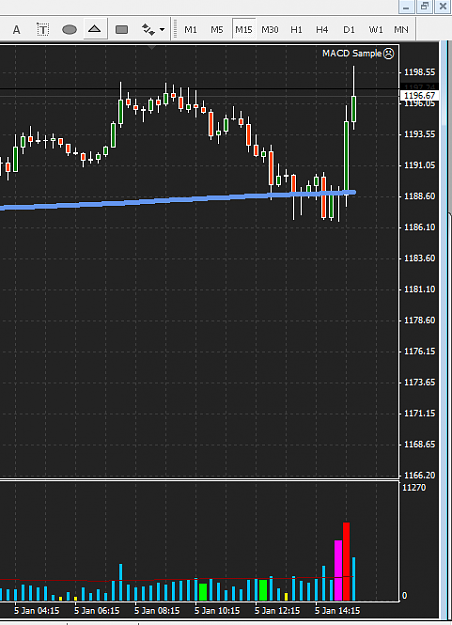Switch chart to M5 timeframe

(x=217, y=30)
